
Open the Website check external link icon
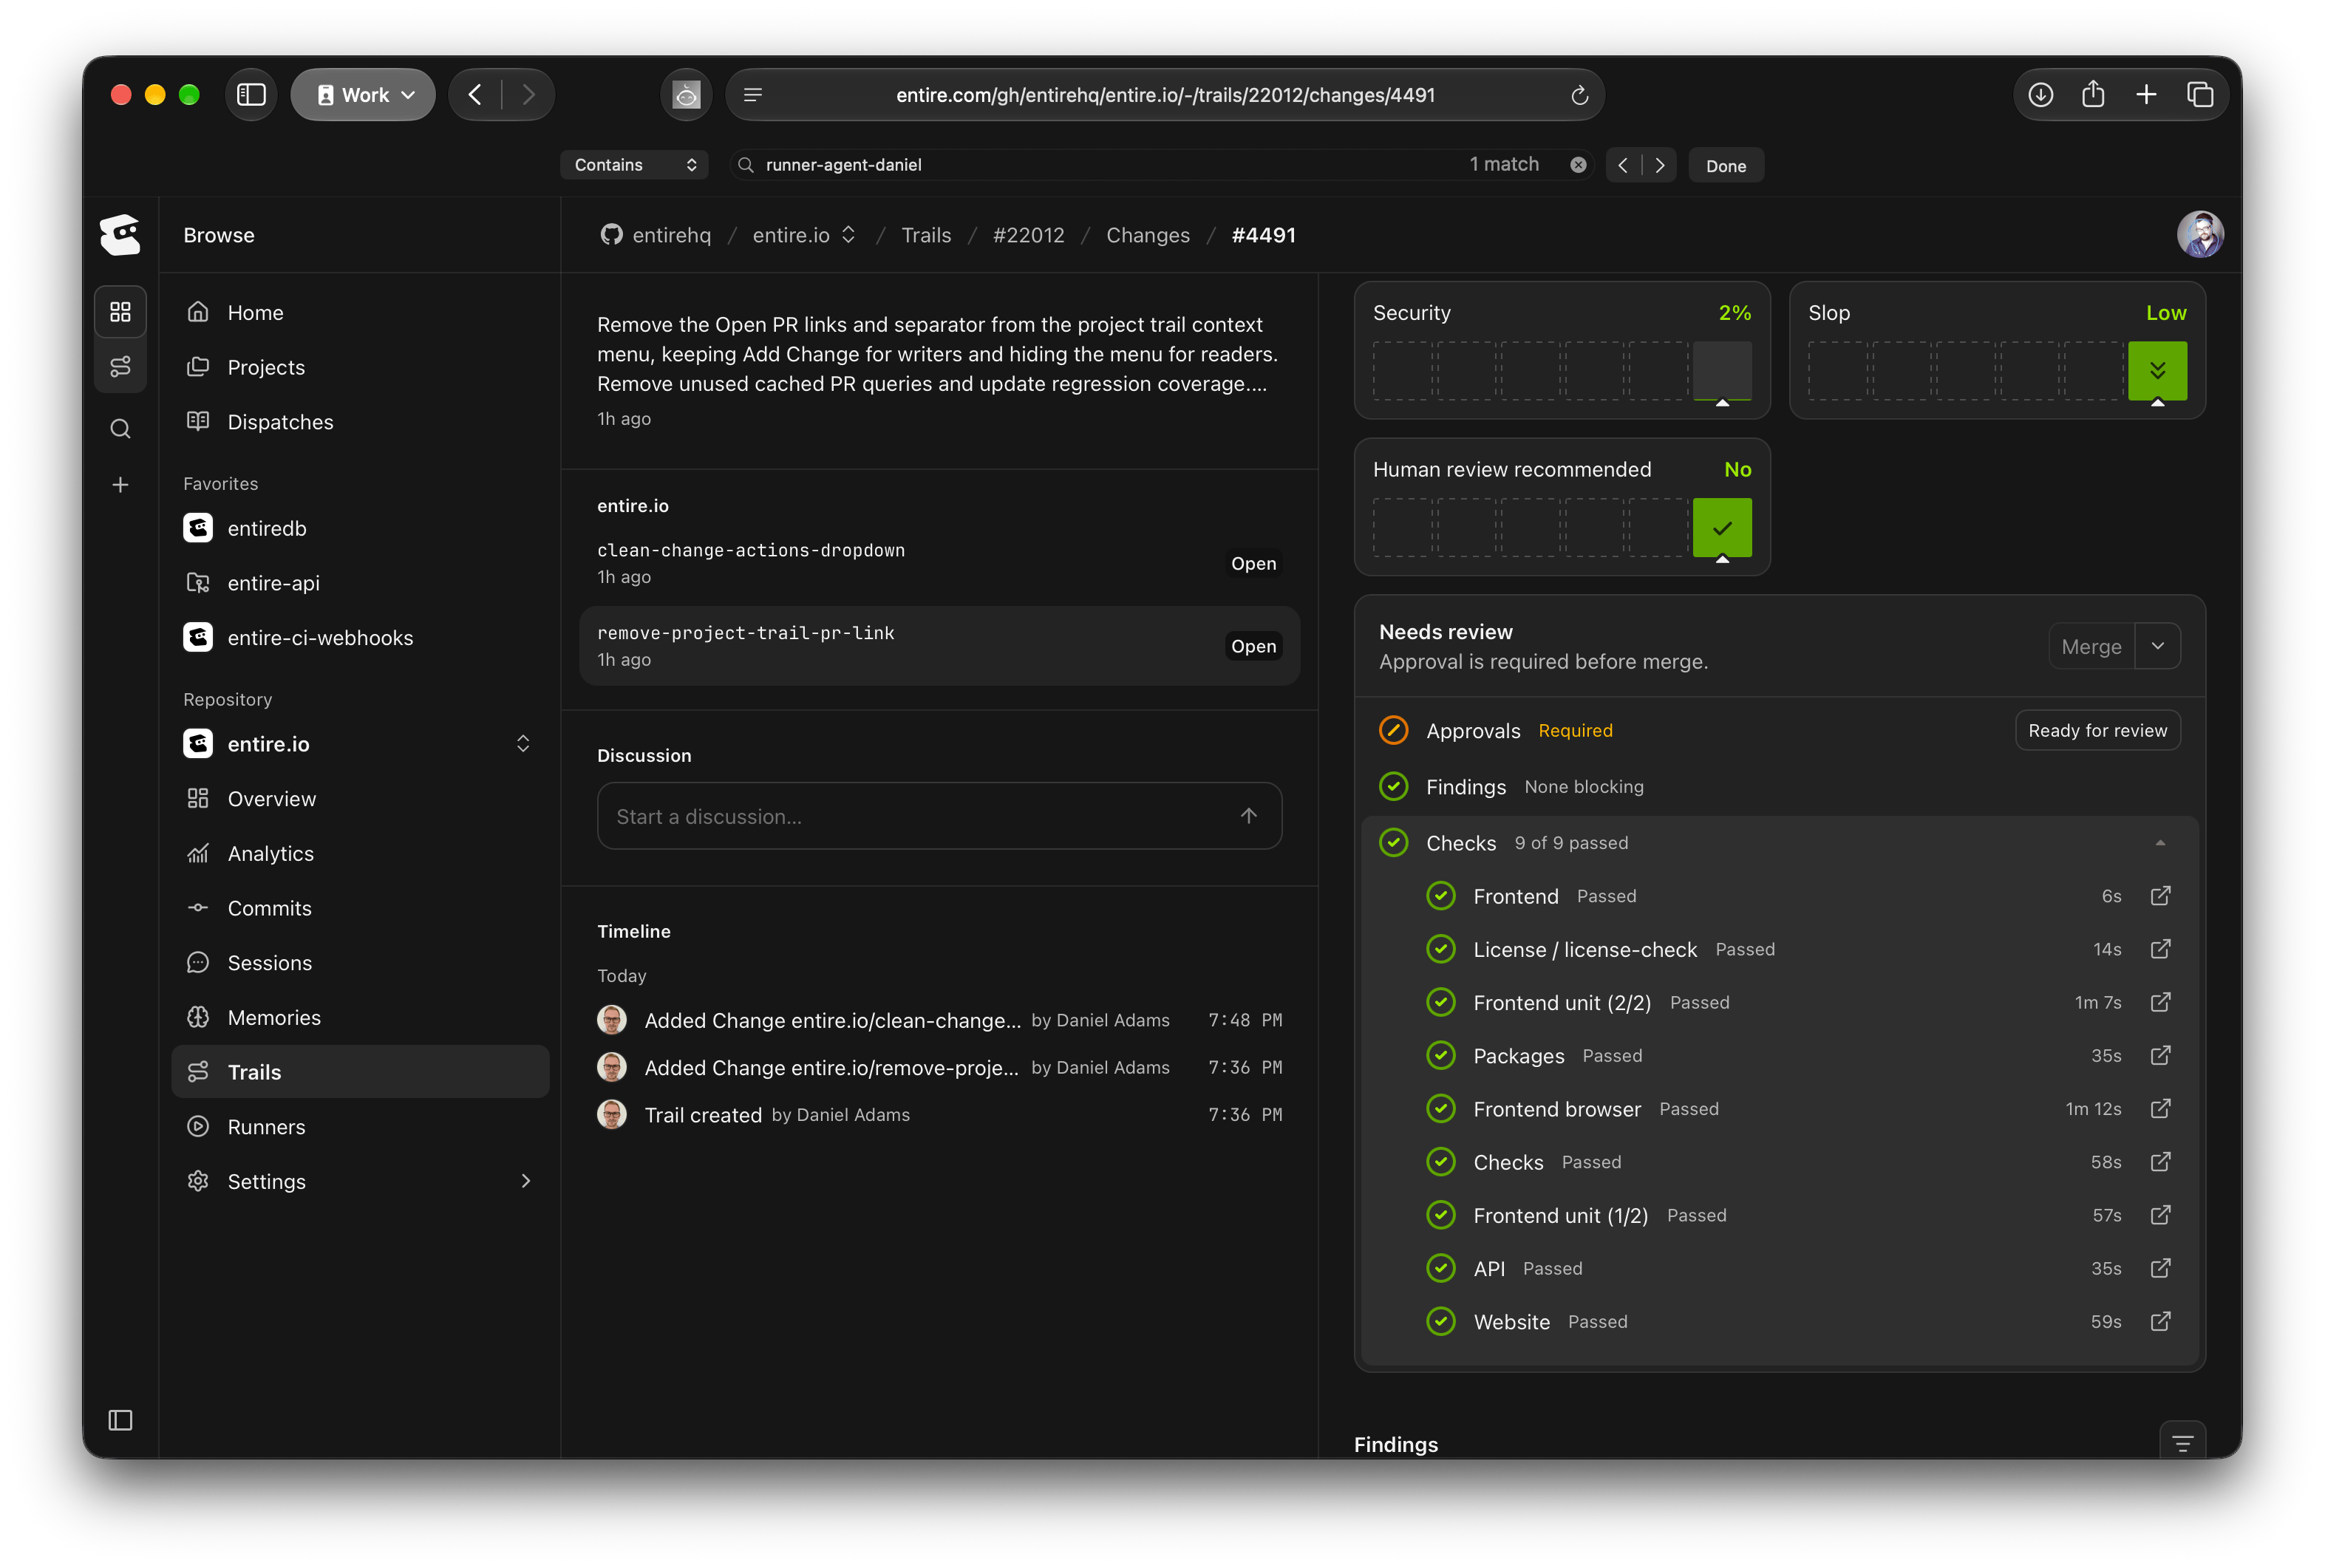(x=2160, y=1321)
